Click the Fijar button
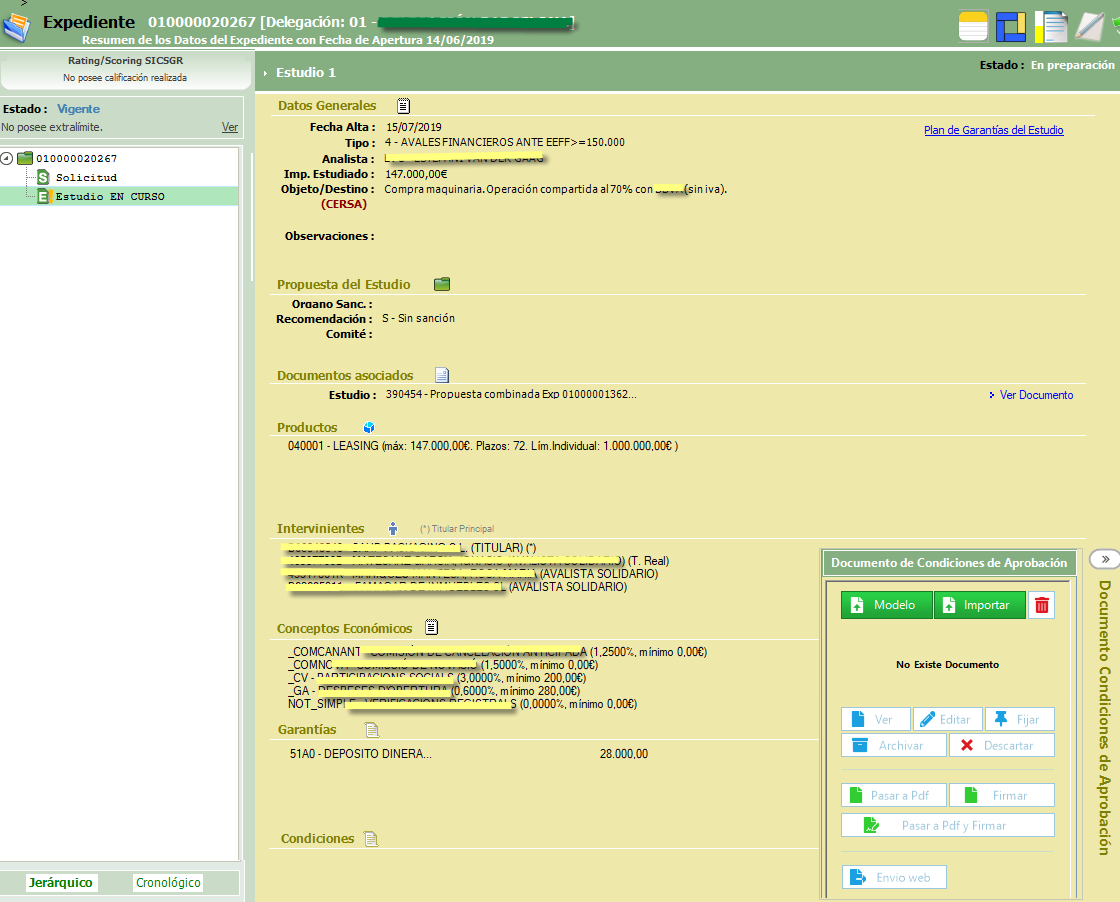 point(1019,719)
